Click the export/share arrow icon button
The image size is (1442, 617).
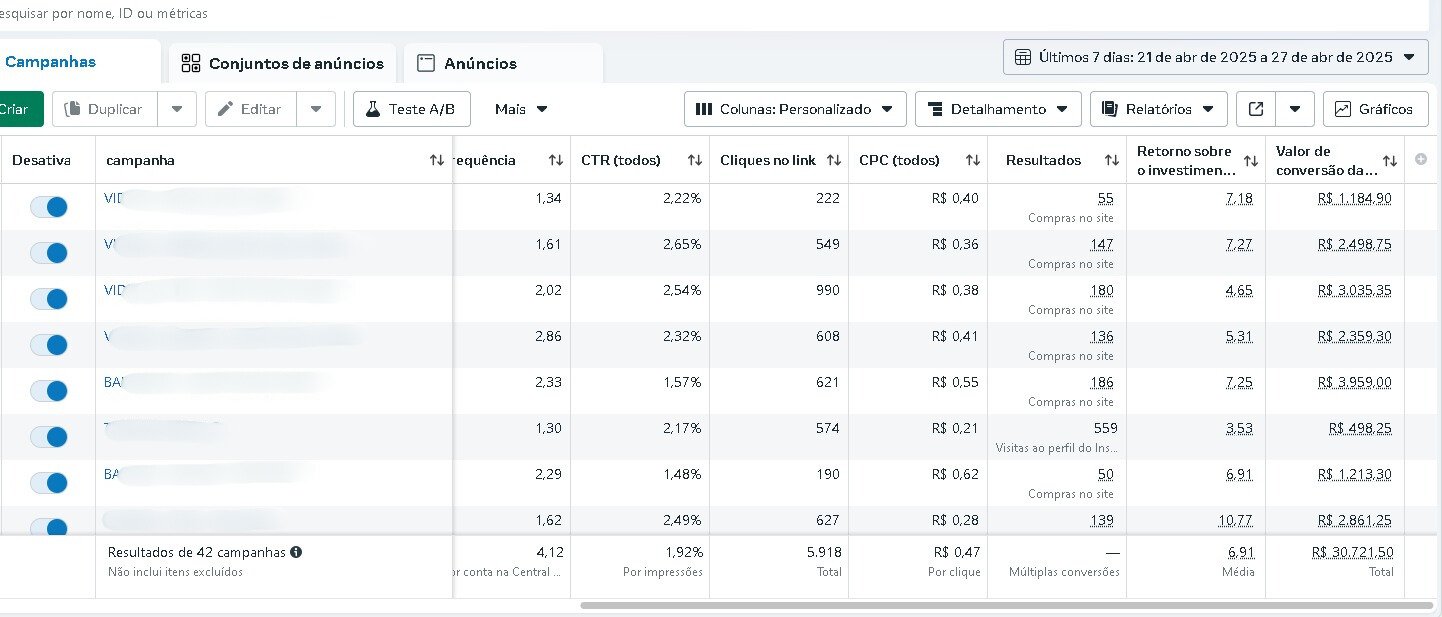tap(1255, 109)
